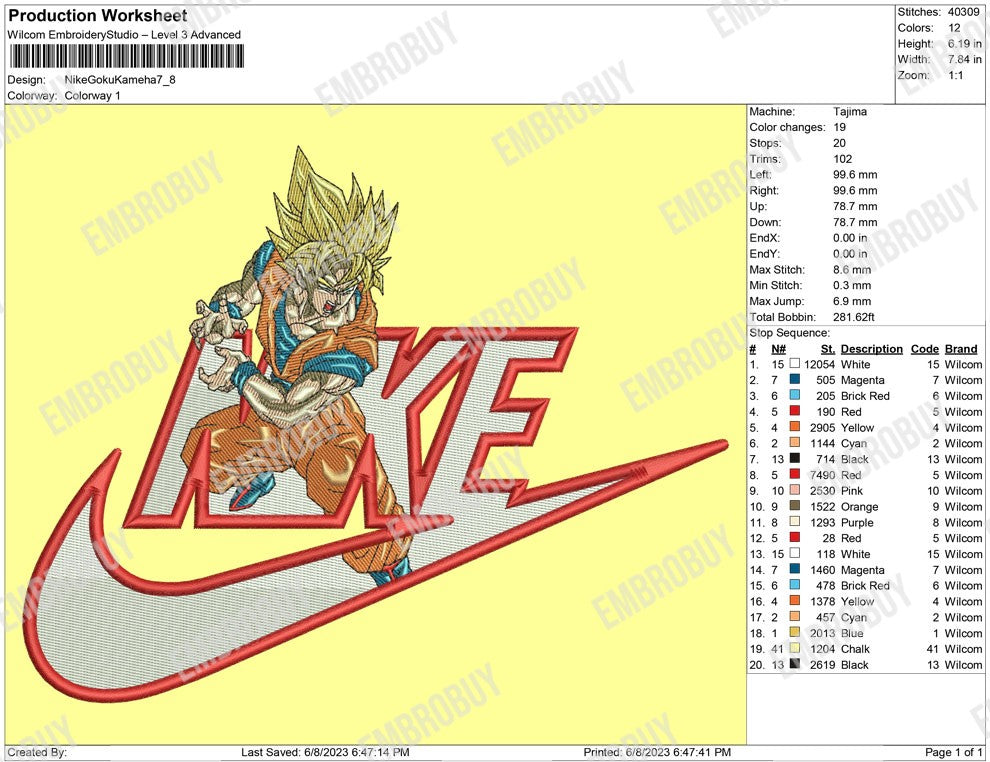Click the St. column header

click(828, 349)
